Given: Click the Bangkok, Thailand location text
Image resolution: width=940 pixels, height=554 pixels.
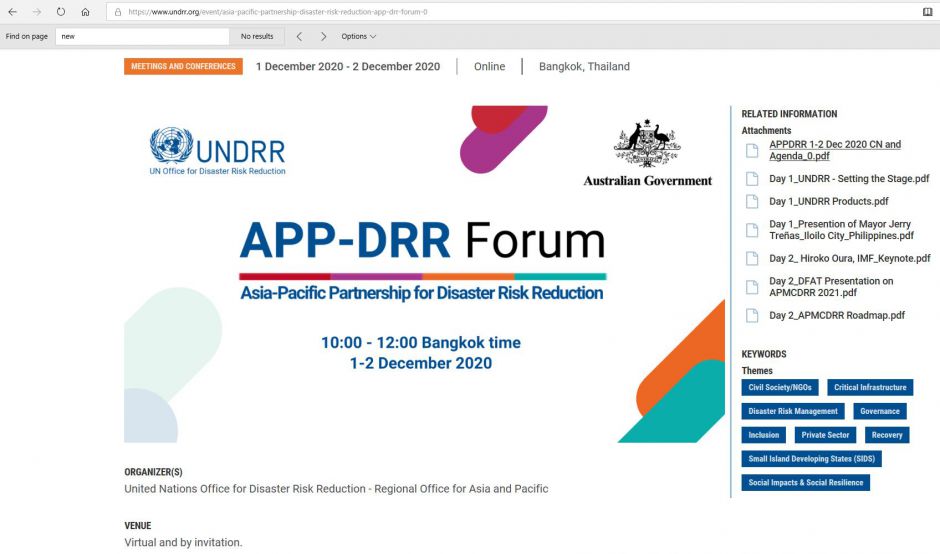Looking at the screenshot, I should [x=584, y=67].
